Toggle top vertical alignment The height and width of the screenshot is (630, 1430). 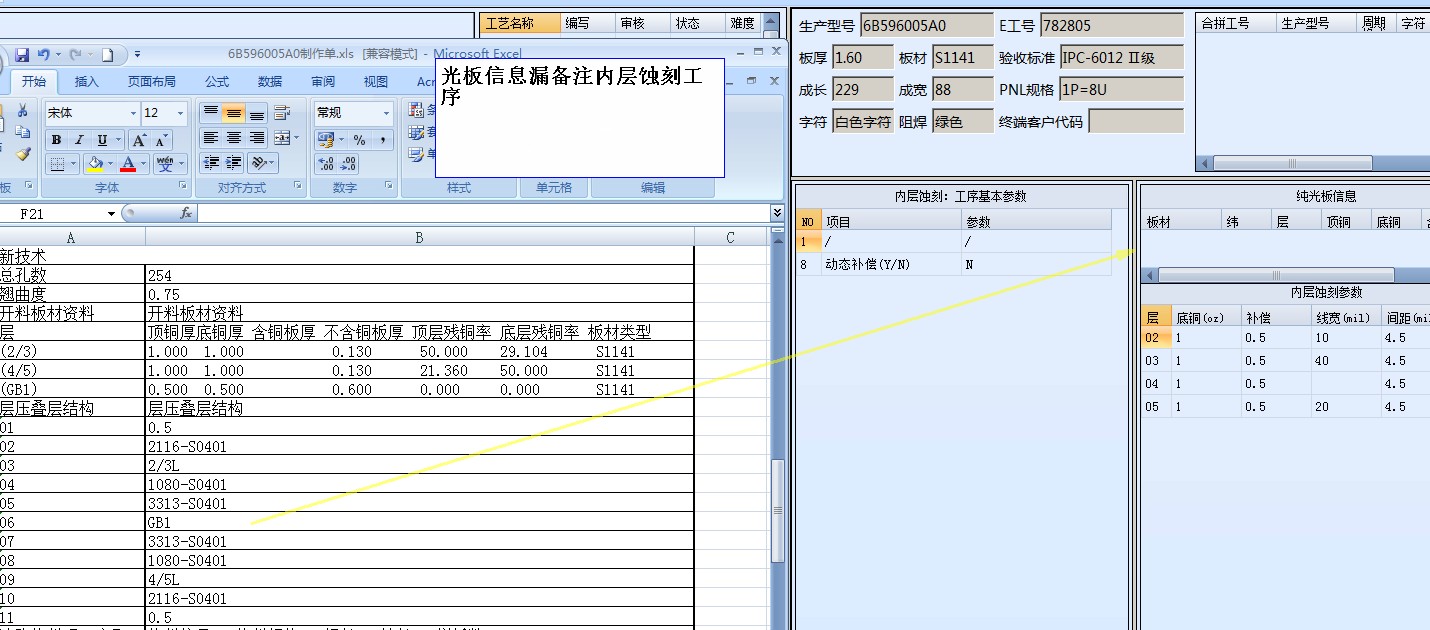point(211,113)
